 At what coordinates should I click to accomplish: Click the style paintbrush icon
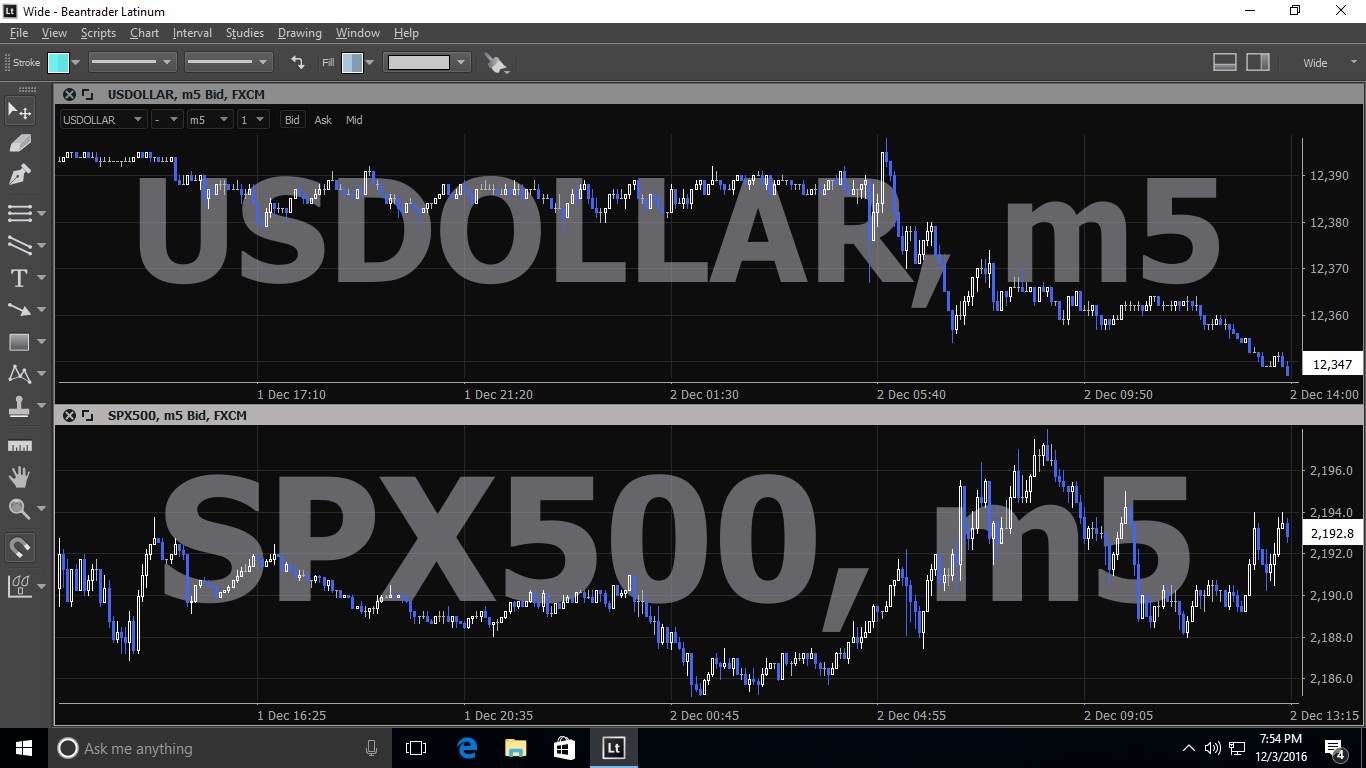(x=496, y=63)
